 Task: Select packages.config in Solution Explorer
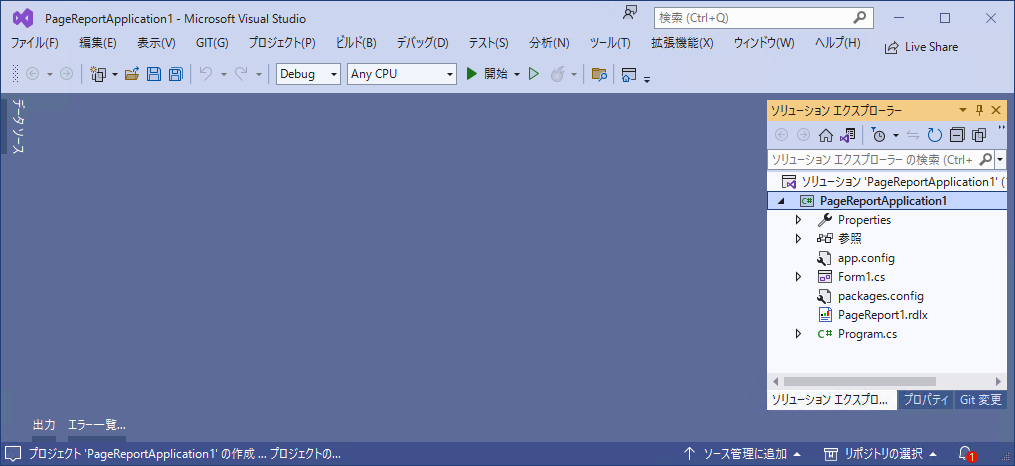tap(880, 296)
